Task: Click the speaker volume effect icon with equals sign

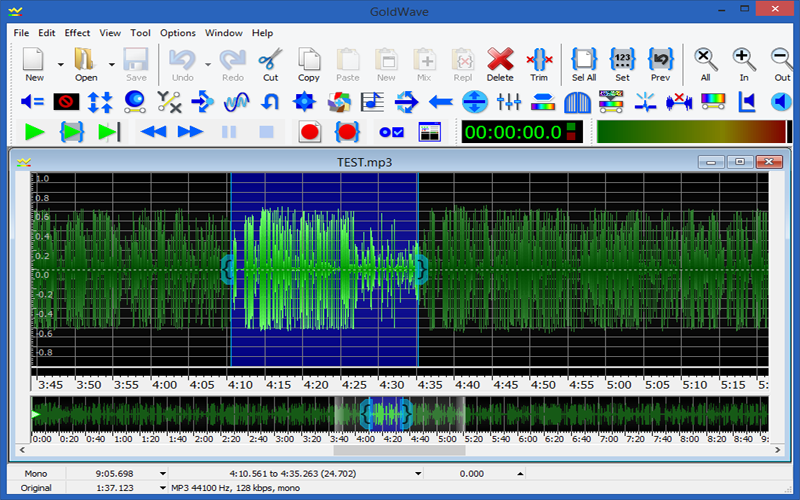Action: point(32,102)
